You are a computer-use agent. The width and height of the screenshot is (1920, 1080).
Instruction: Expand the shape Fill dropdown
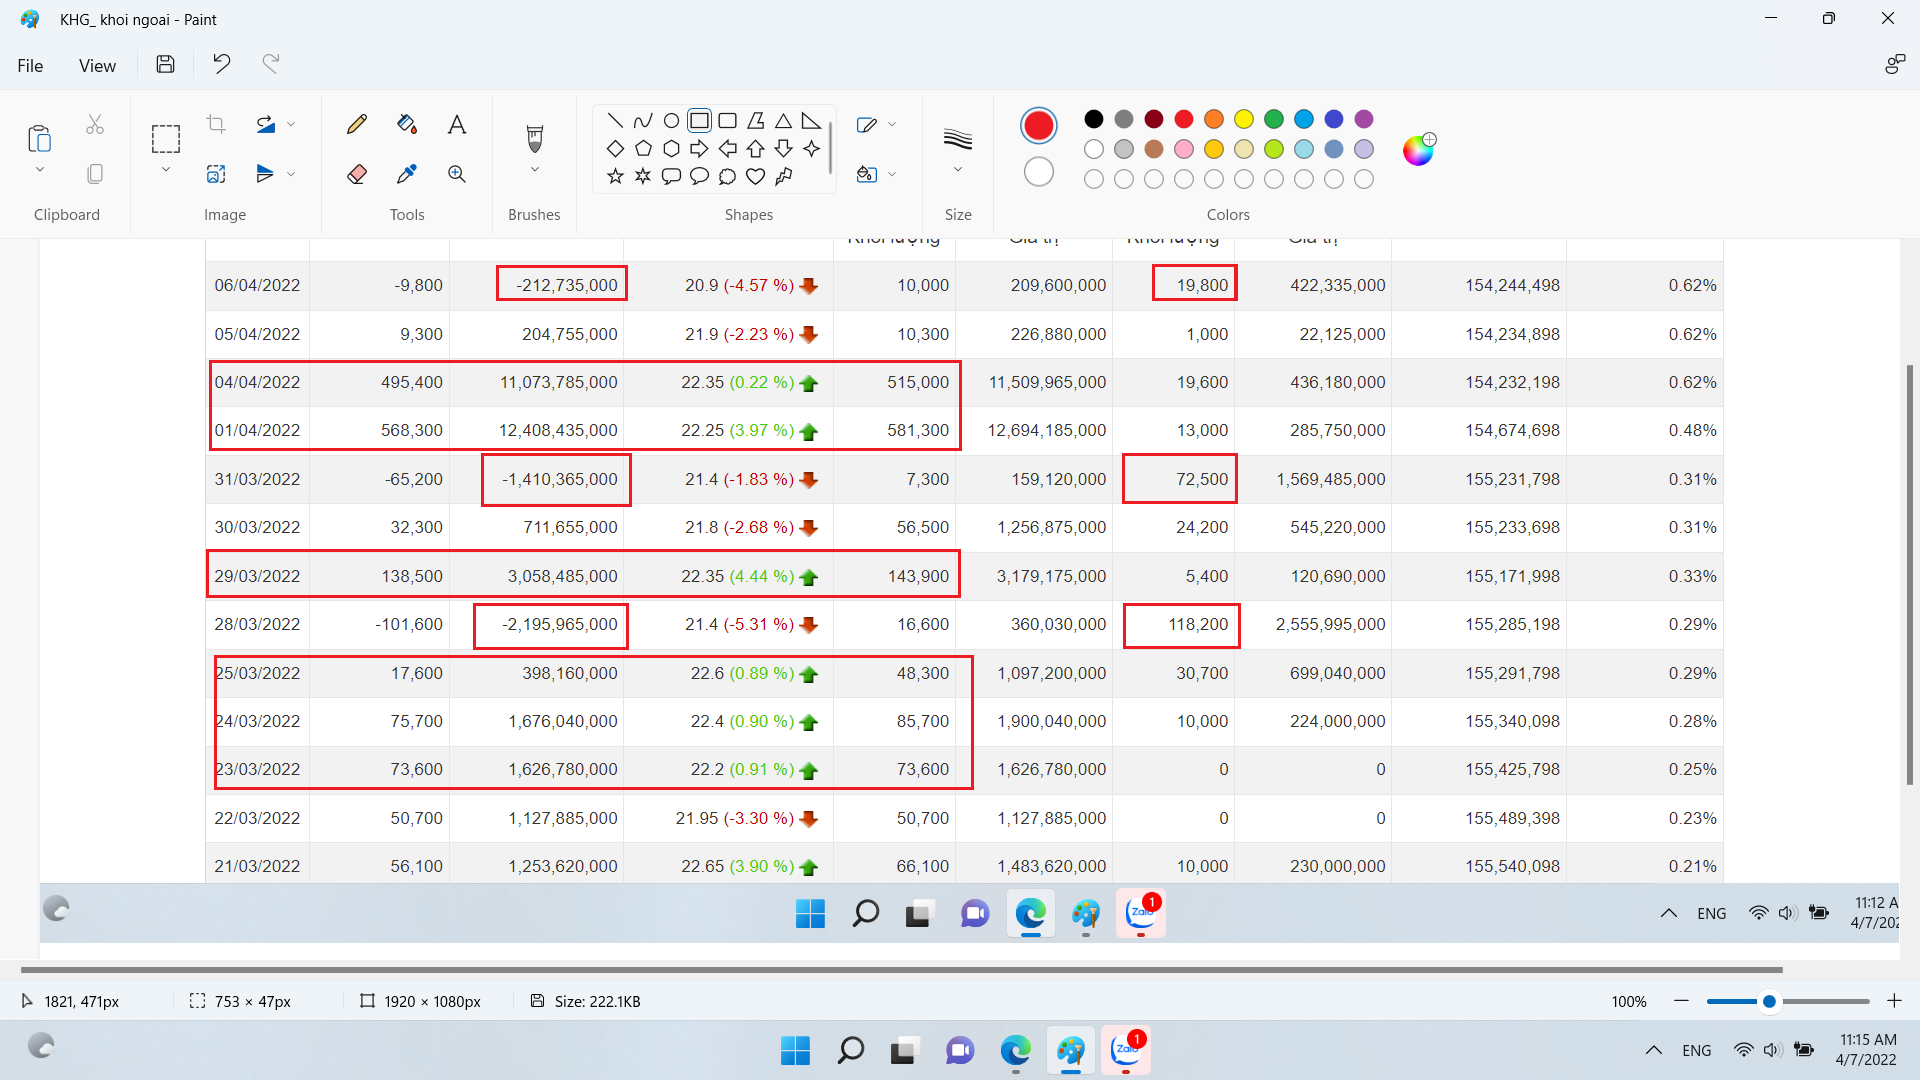tap(892, 174)
